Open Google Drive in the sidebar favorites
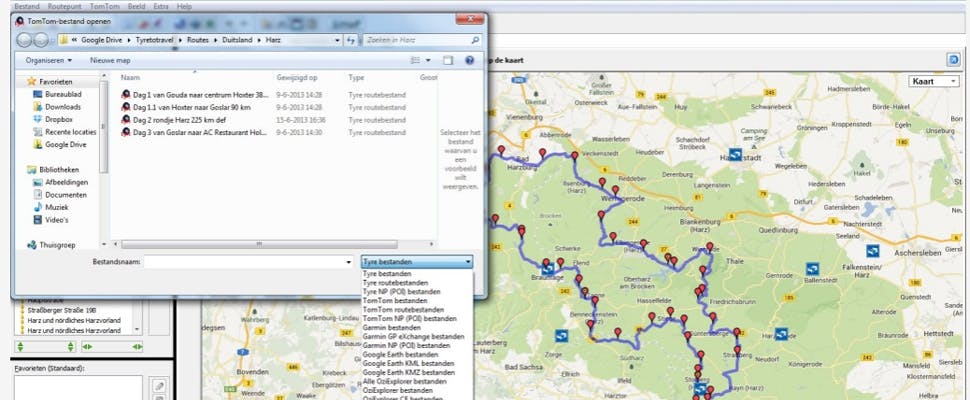Image resolution: width=970 pixels, height=400 pixels. [60, 145]
